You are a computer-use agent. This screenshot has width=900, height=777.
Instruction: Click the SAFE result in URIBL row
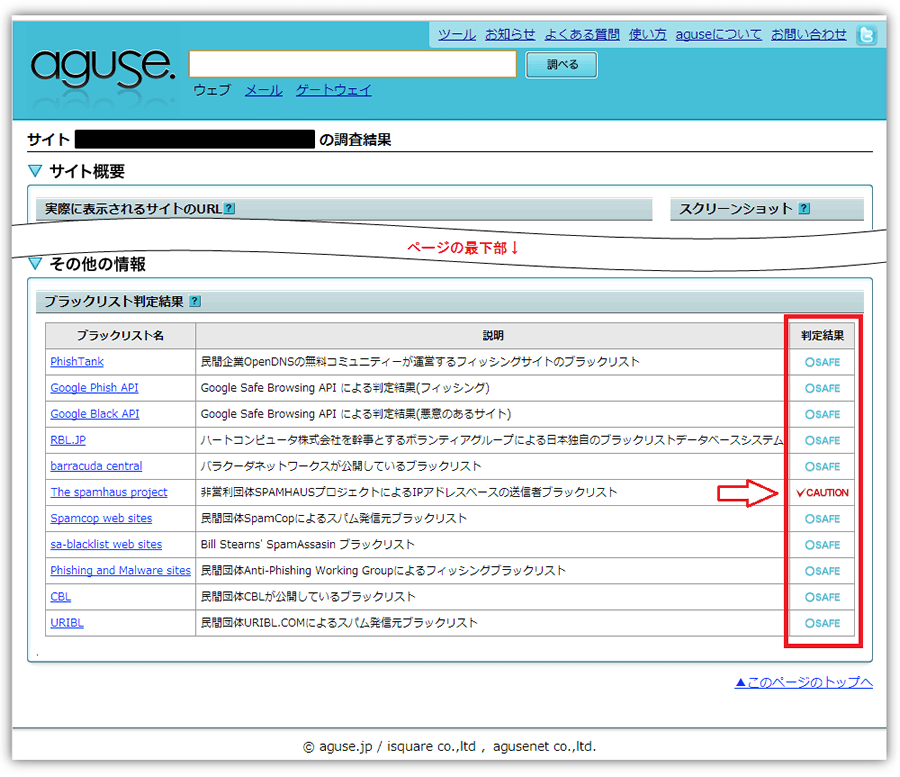823,623
